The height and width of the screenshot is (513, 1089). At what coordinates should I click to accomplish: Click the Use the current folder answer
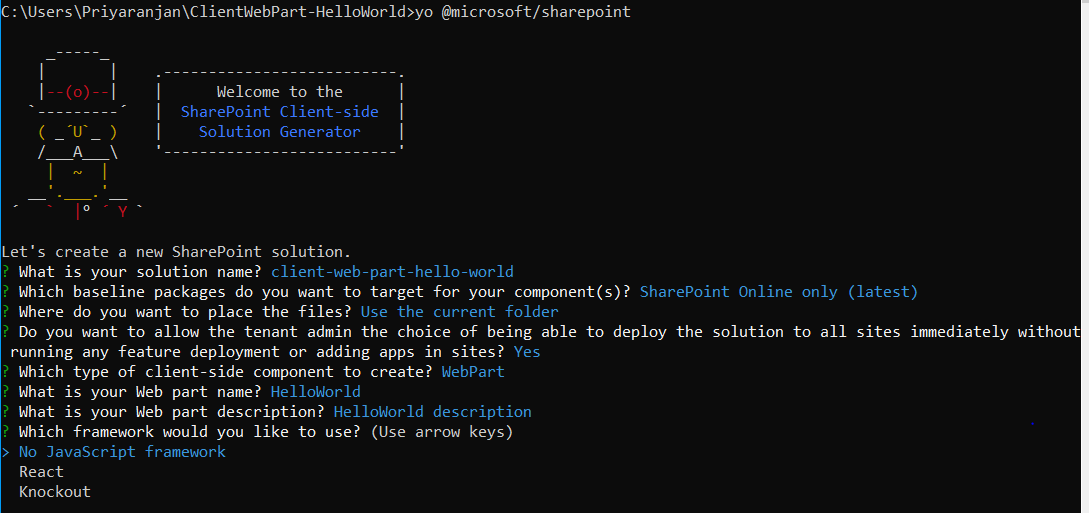[459, 311]
